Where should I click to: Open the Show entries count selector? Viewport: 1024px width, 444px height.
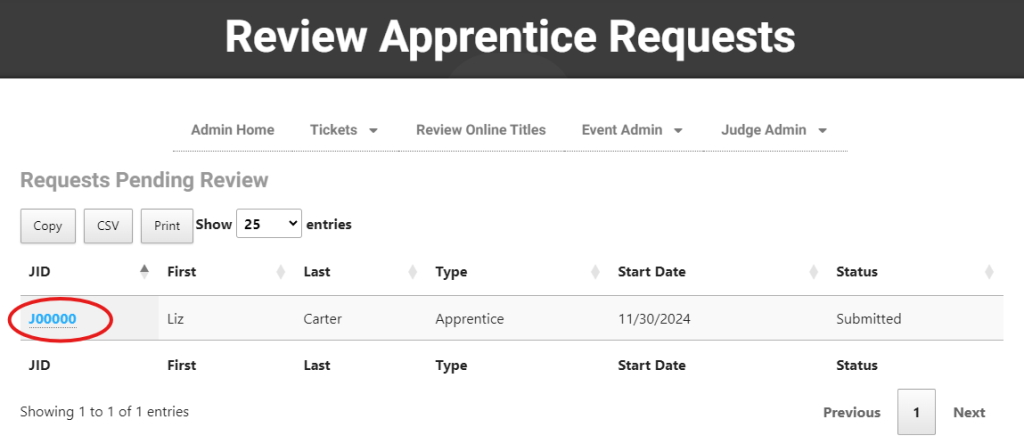coord(268,225)
